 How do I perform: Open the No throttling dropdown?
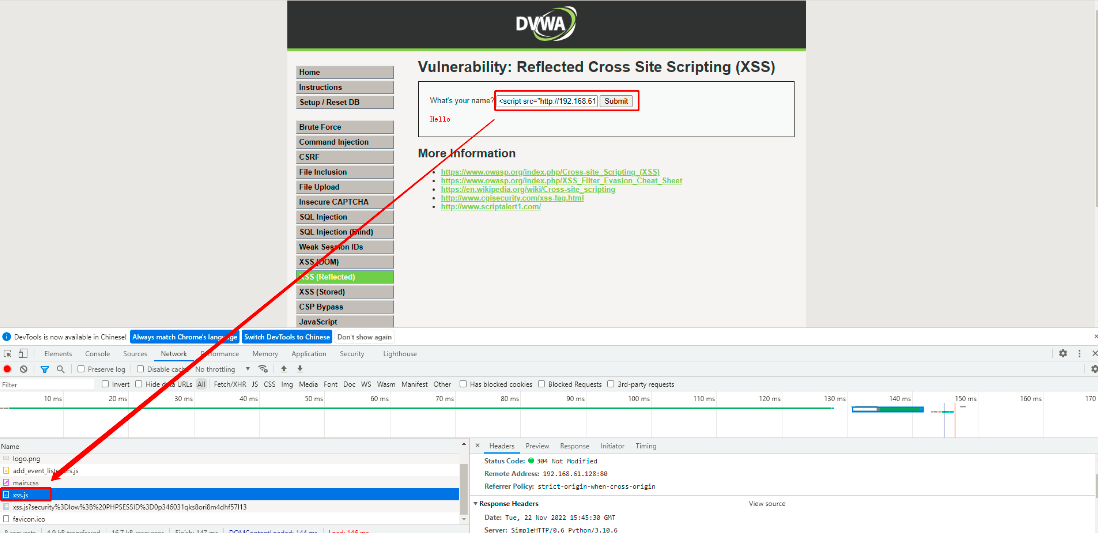[x=223, y=369]
